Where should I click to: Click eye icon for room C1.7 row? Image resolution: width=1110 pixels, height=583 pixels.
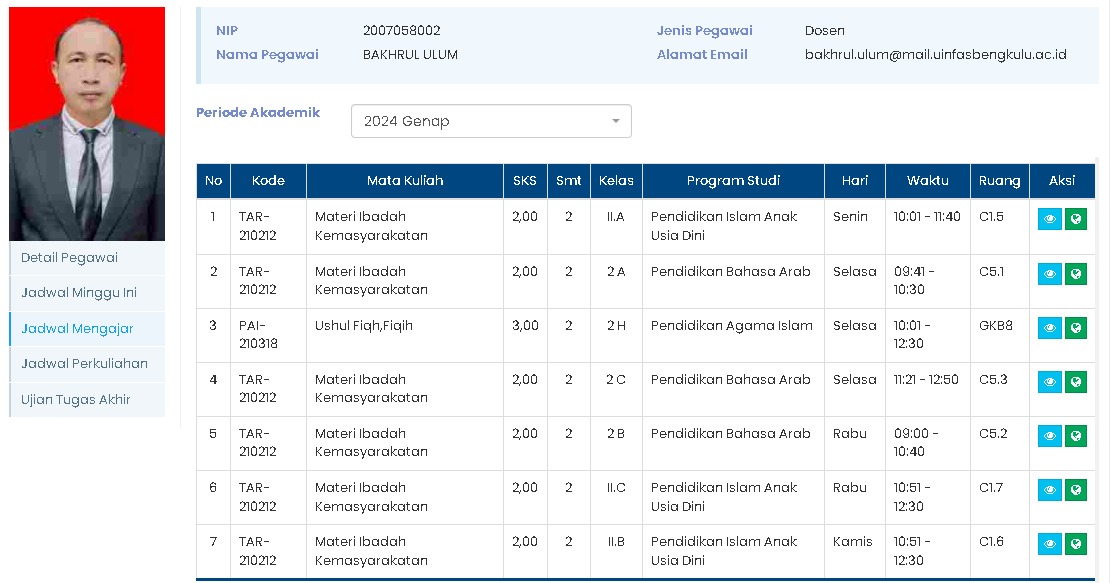(1049, 489)
